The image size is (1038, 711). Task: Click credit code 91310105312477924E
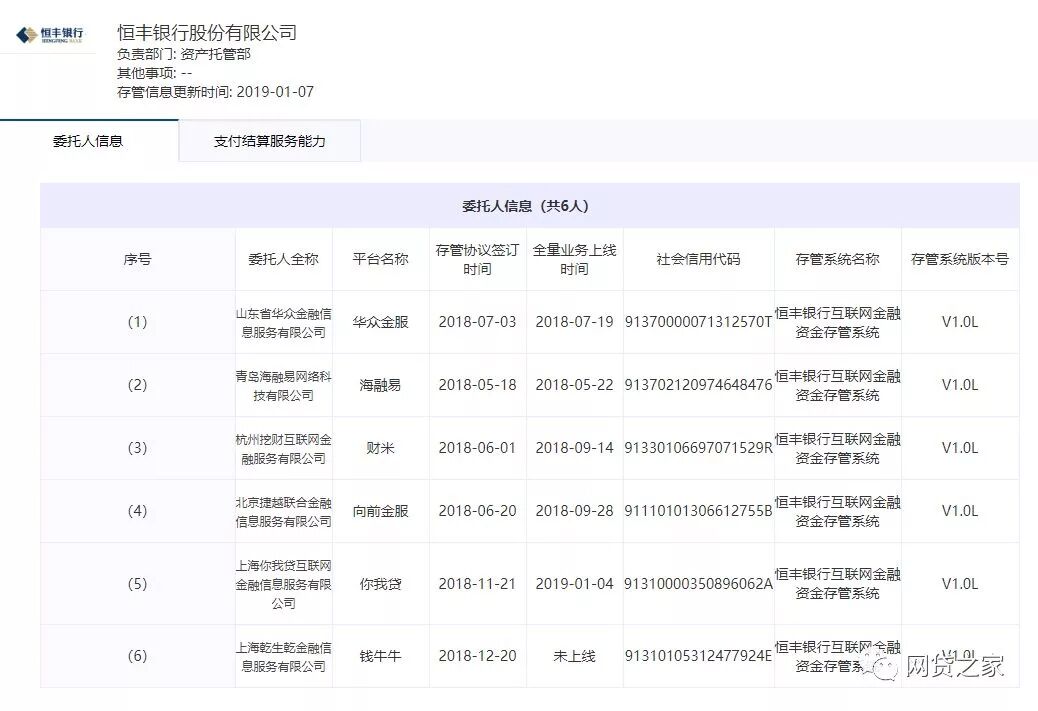click(698, 655)
